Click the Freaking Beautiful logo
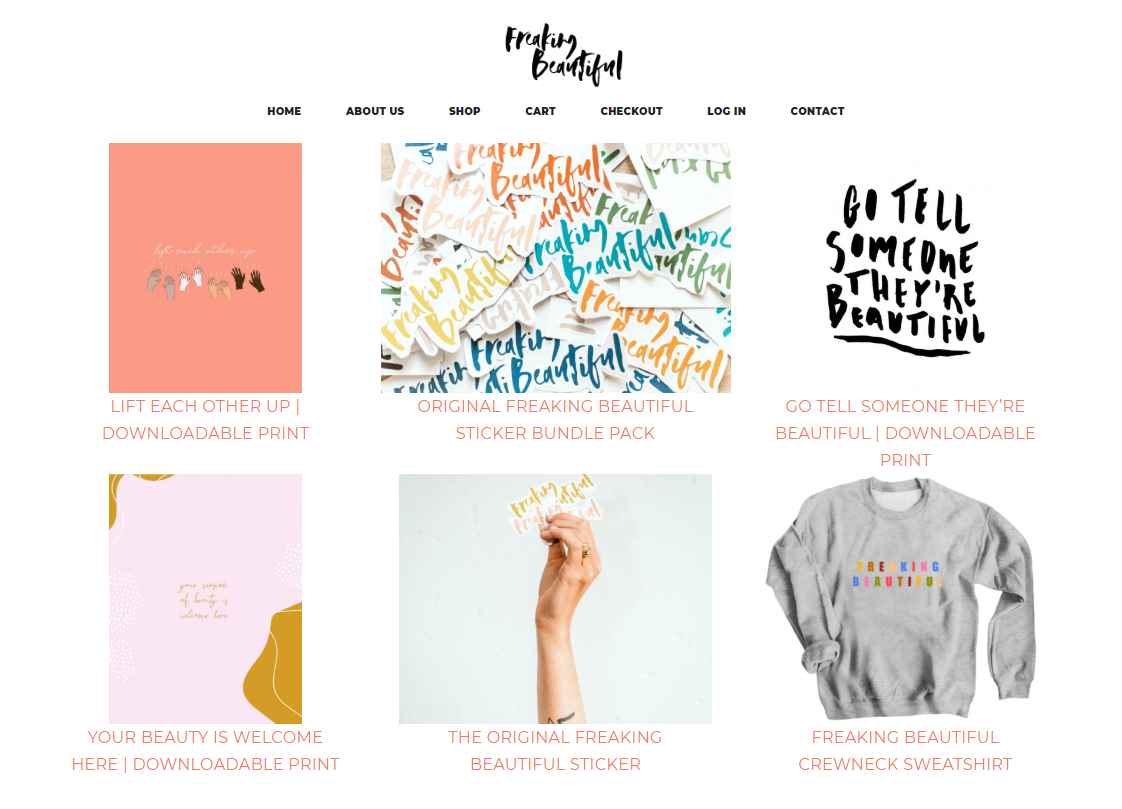Viewport: 1122px width, 809px height. pyautogui.click(x=563, y=54)
